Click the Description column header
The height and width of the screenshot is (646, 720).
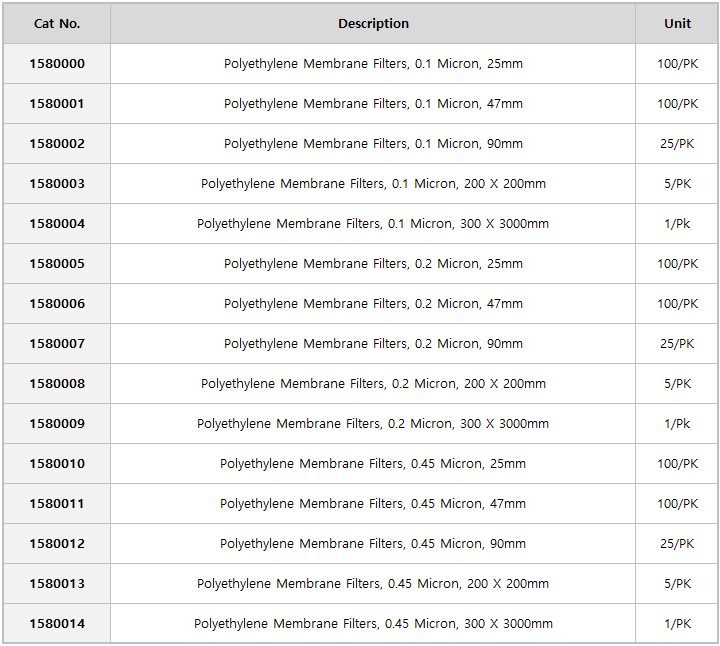pos(373,24)
